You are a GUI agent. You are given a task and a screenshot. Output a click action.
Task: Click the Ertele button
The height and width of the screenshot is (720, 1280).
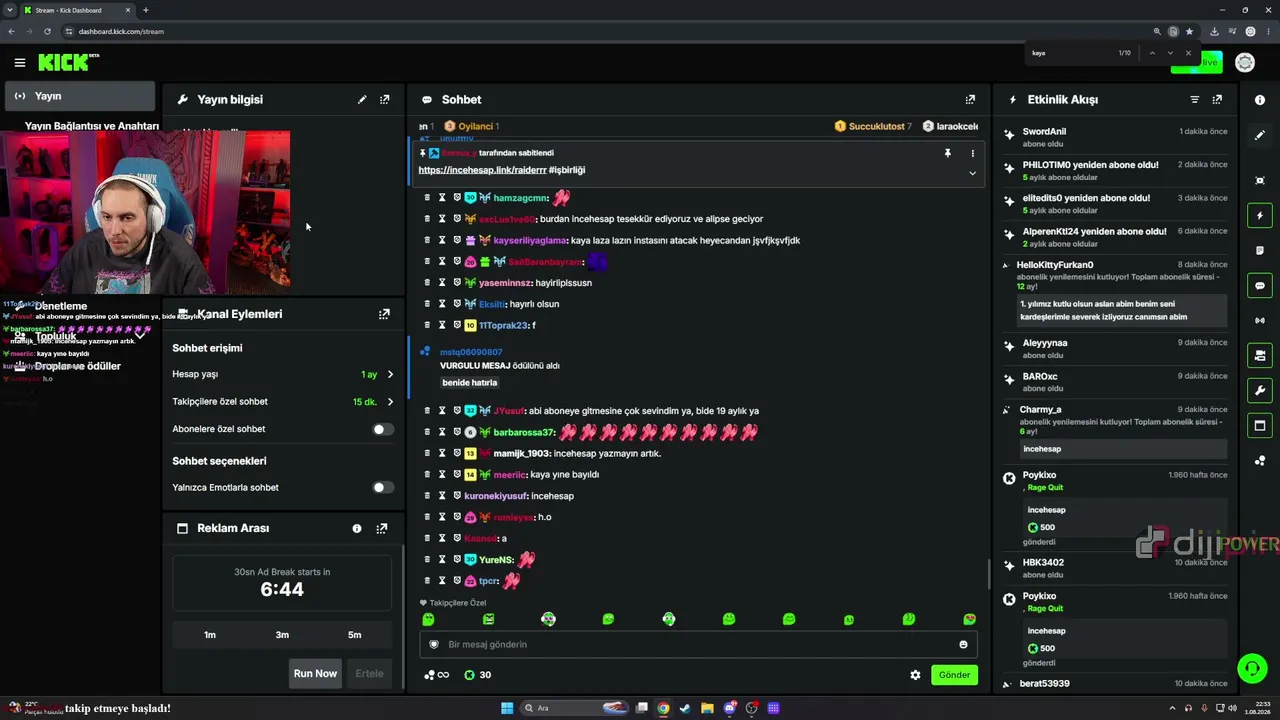[369, 674]
